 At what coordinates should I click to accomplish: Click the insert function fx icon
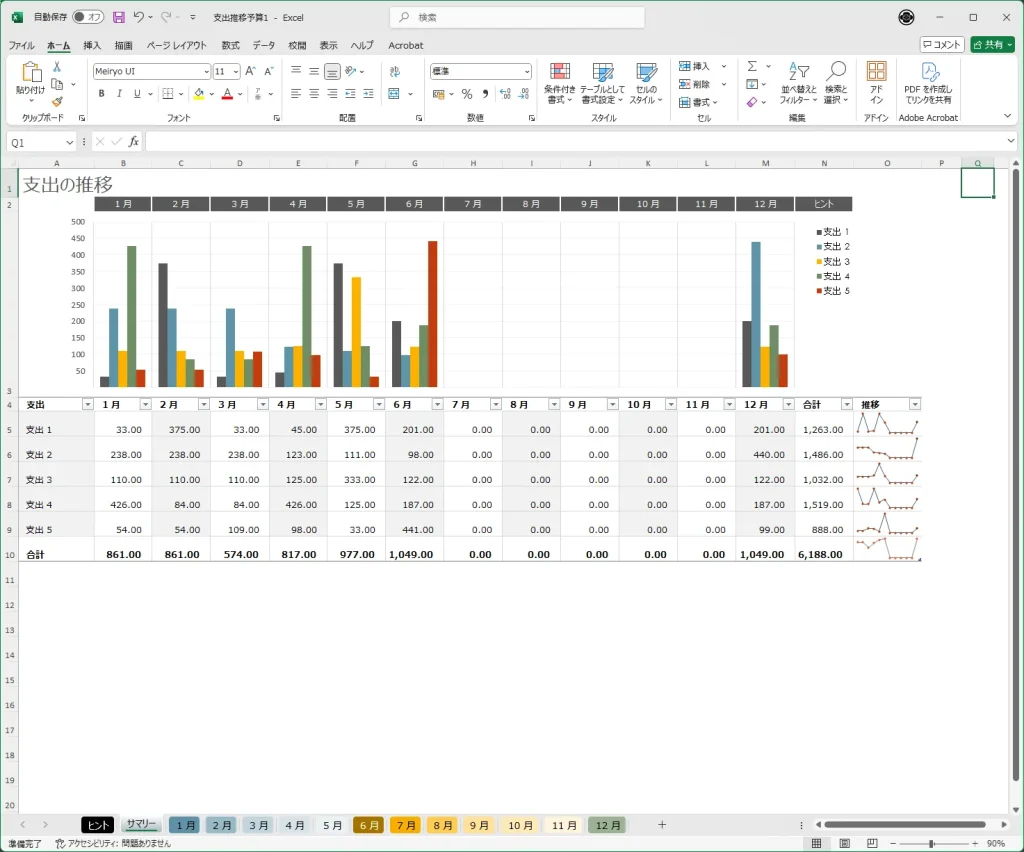tap(134, 142)
